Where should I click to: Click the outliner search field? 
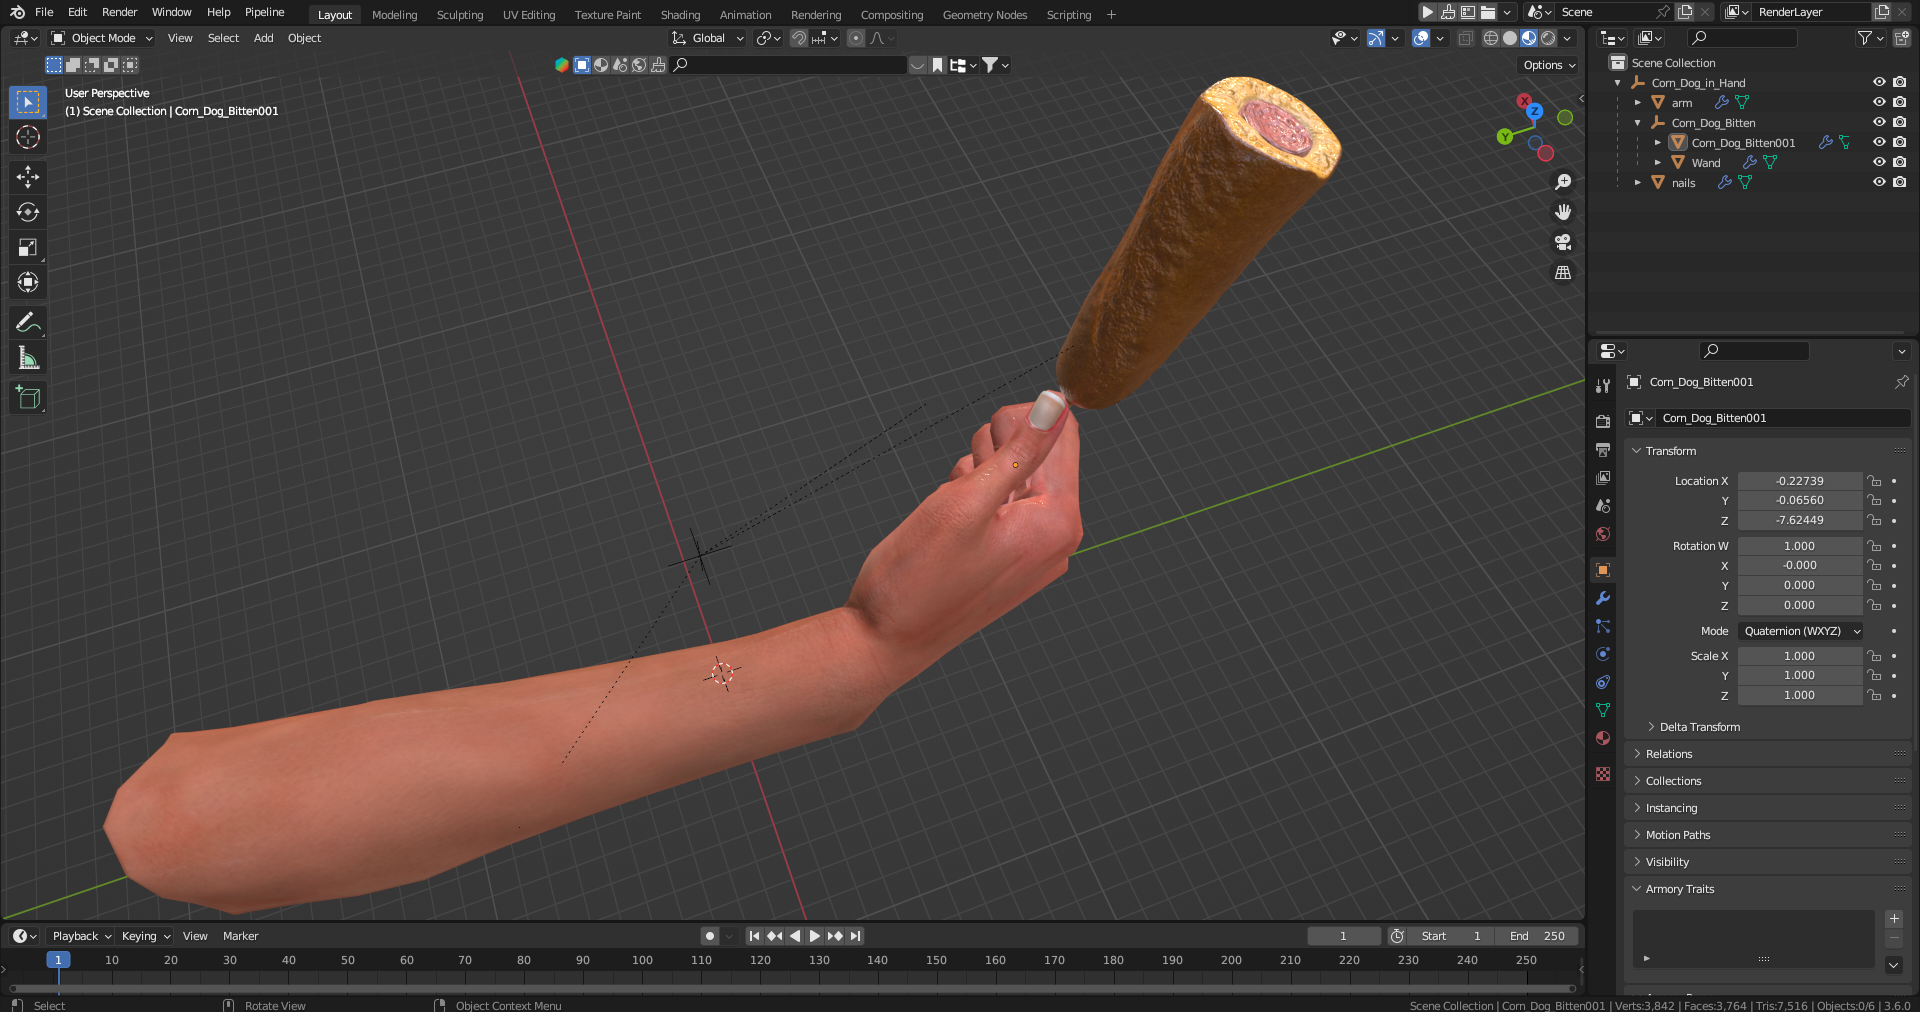coord(1742,38)
